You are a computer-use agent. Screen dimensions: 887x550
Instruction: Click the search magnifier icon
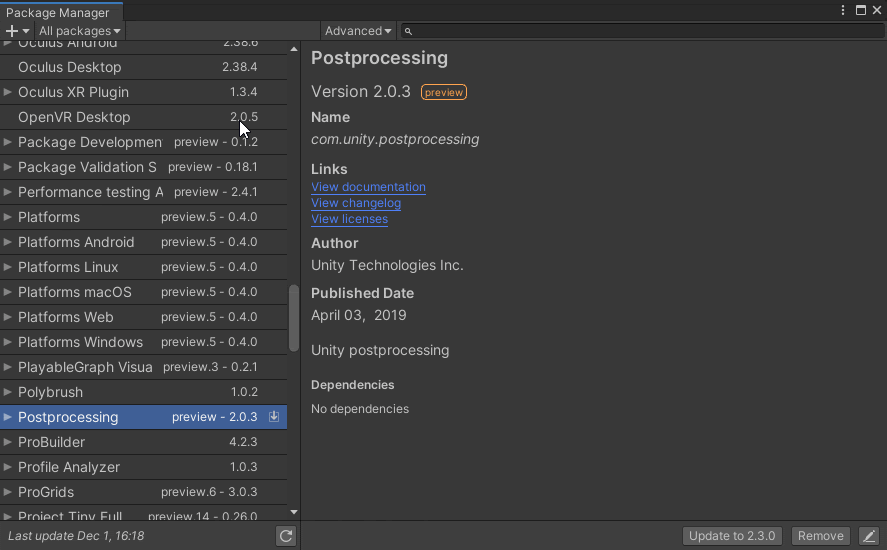(x=408, y=32)
